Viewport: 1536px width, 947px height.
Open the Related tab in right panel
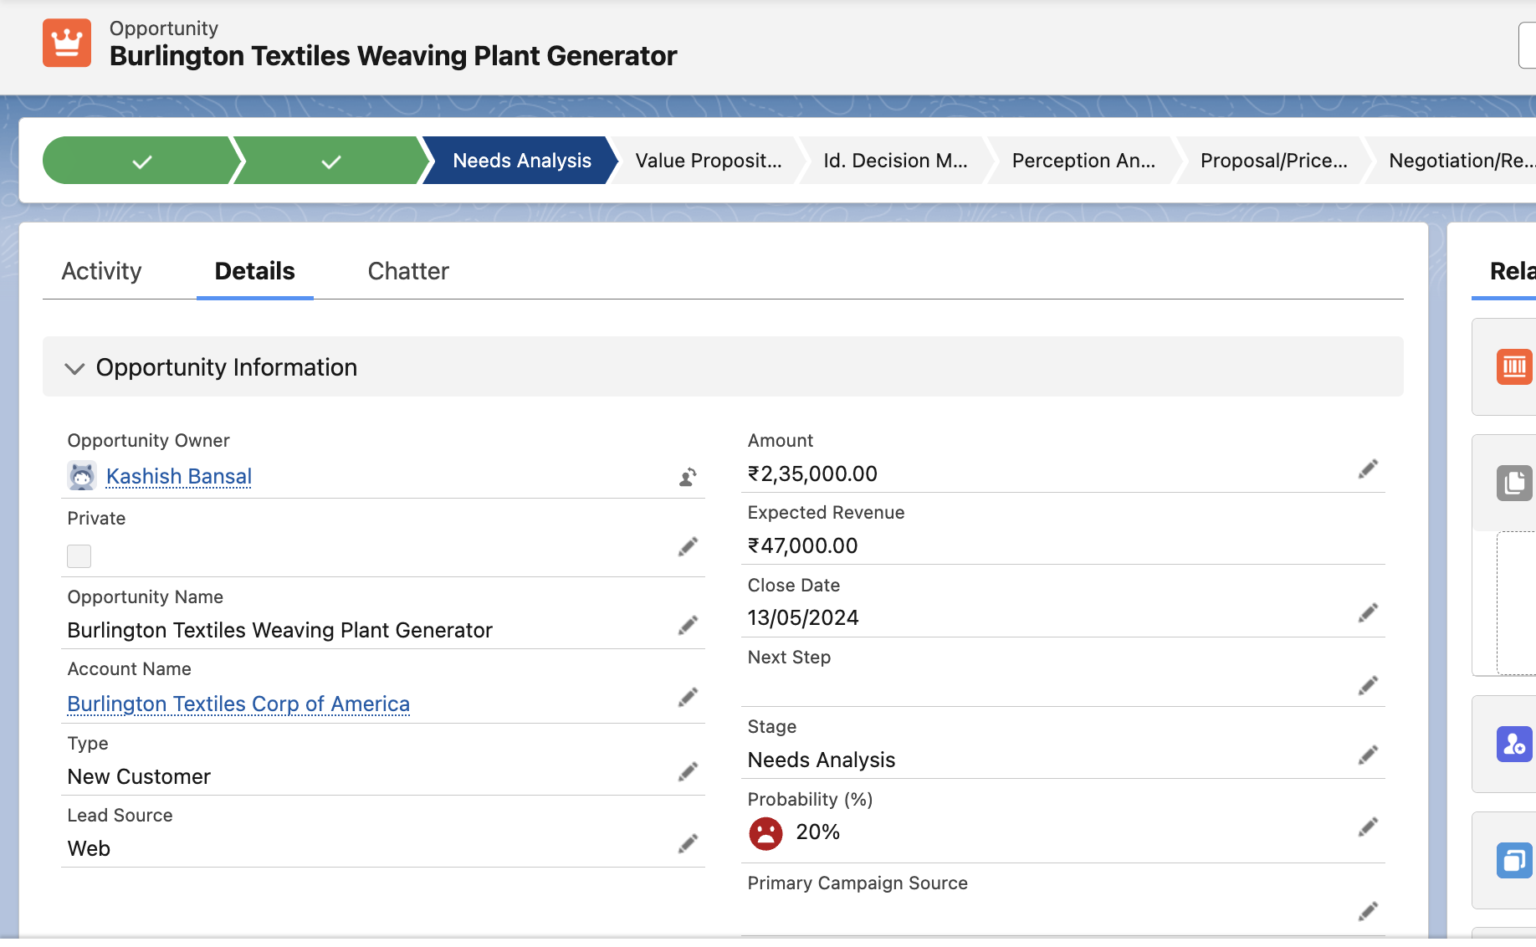(x=1511, y=271)
